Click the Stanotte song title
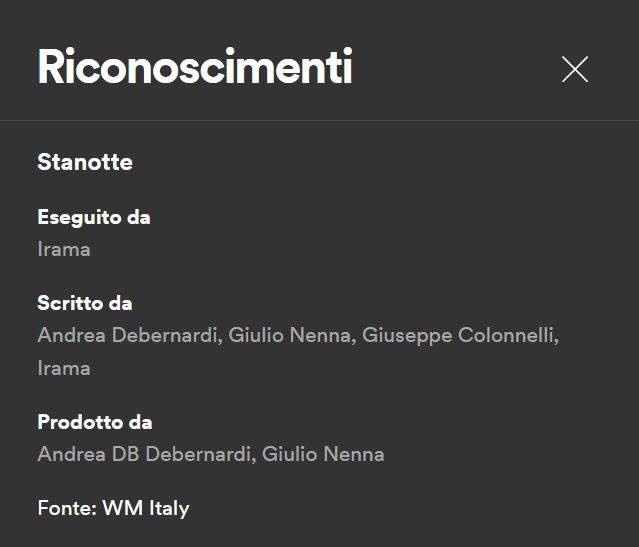Image resolution: width=639 pixels, height=547 pixels. pyautogui.click(x=85, y=162)
